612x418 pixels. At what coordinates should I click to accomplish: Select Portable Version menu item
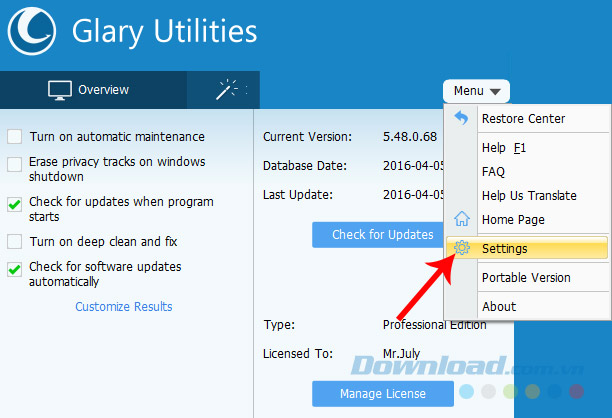(x=526, y=277)
